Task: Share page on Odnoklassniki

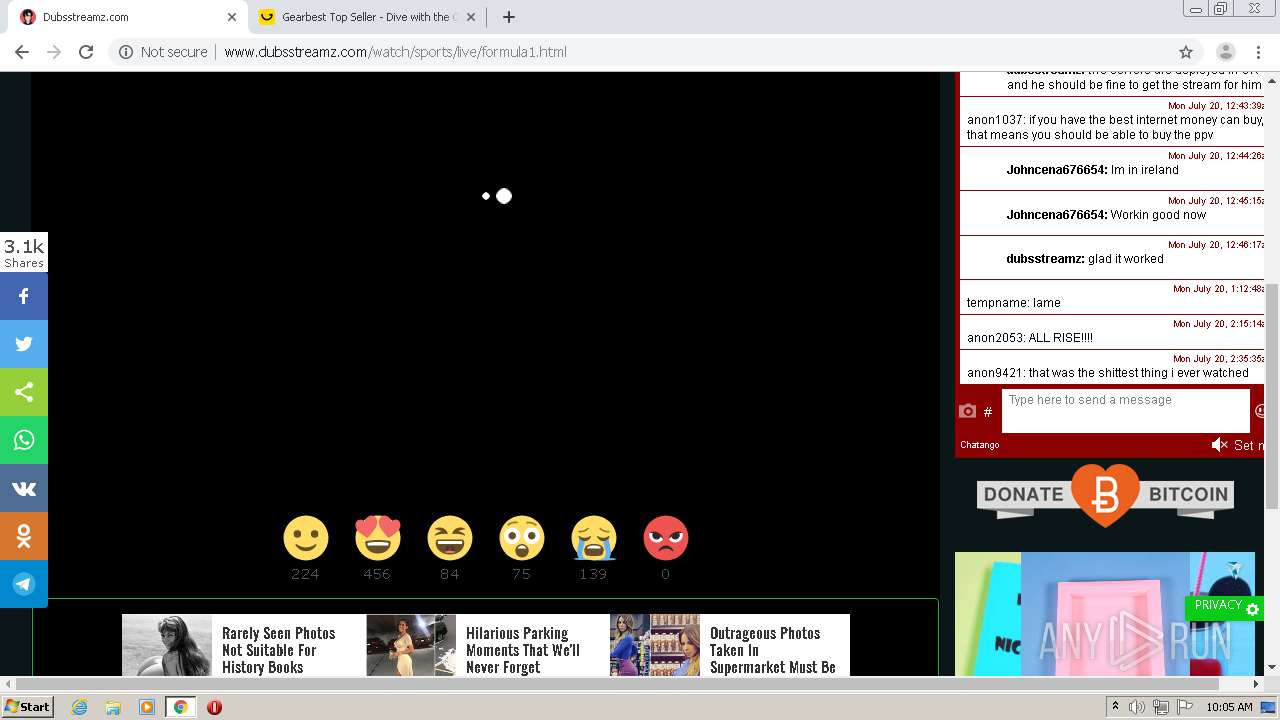Action: point(24,536)
